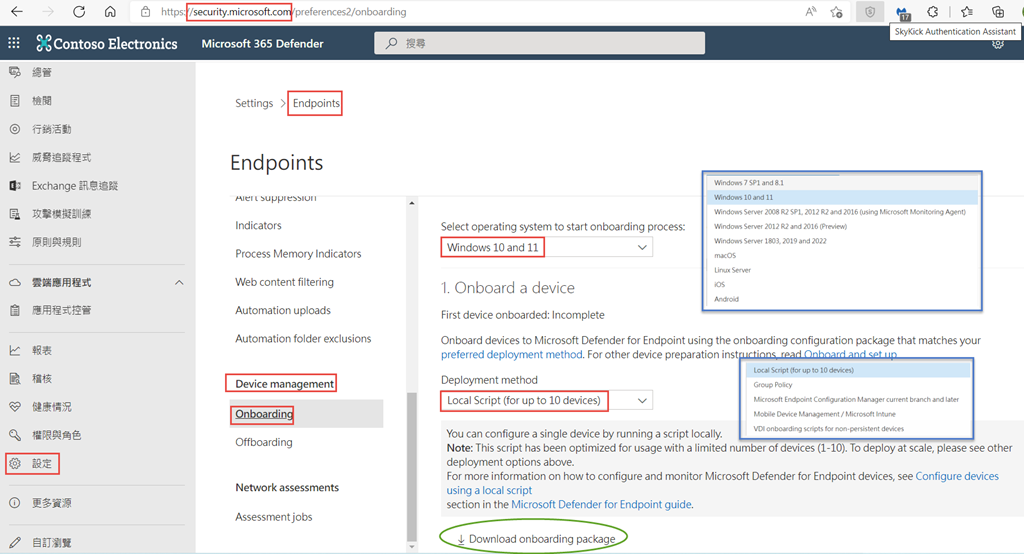Click the settings menu scrollbar up arrow

point(411,203)
